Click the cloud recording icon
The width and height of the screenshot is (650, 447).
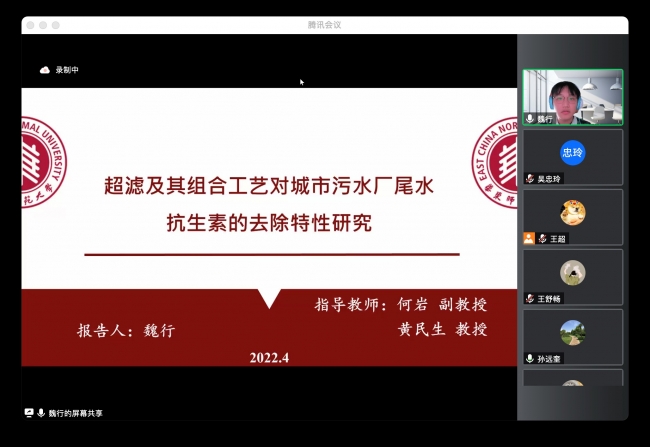click(44, 70)
